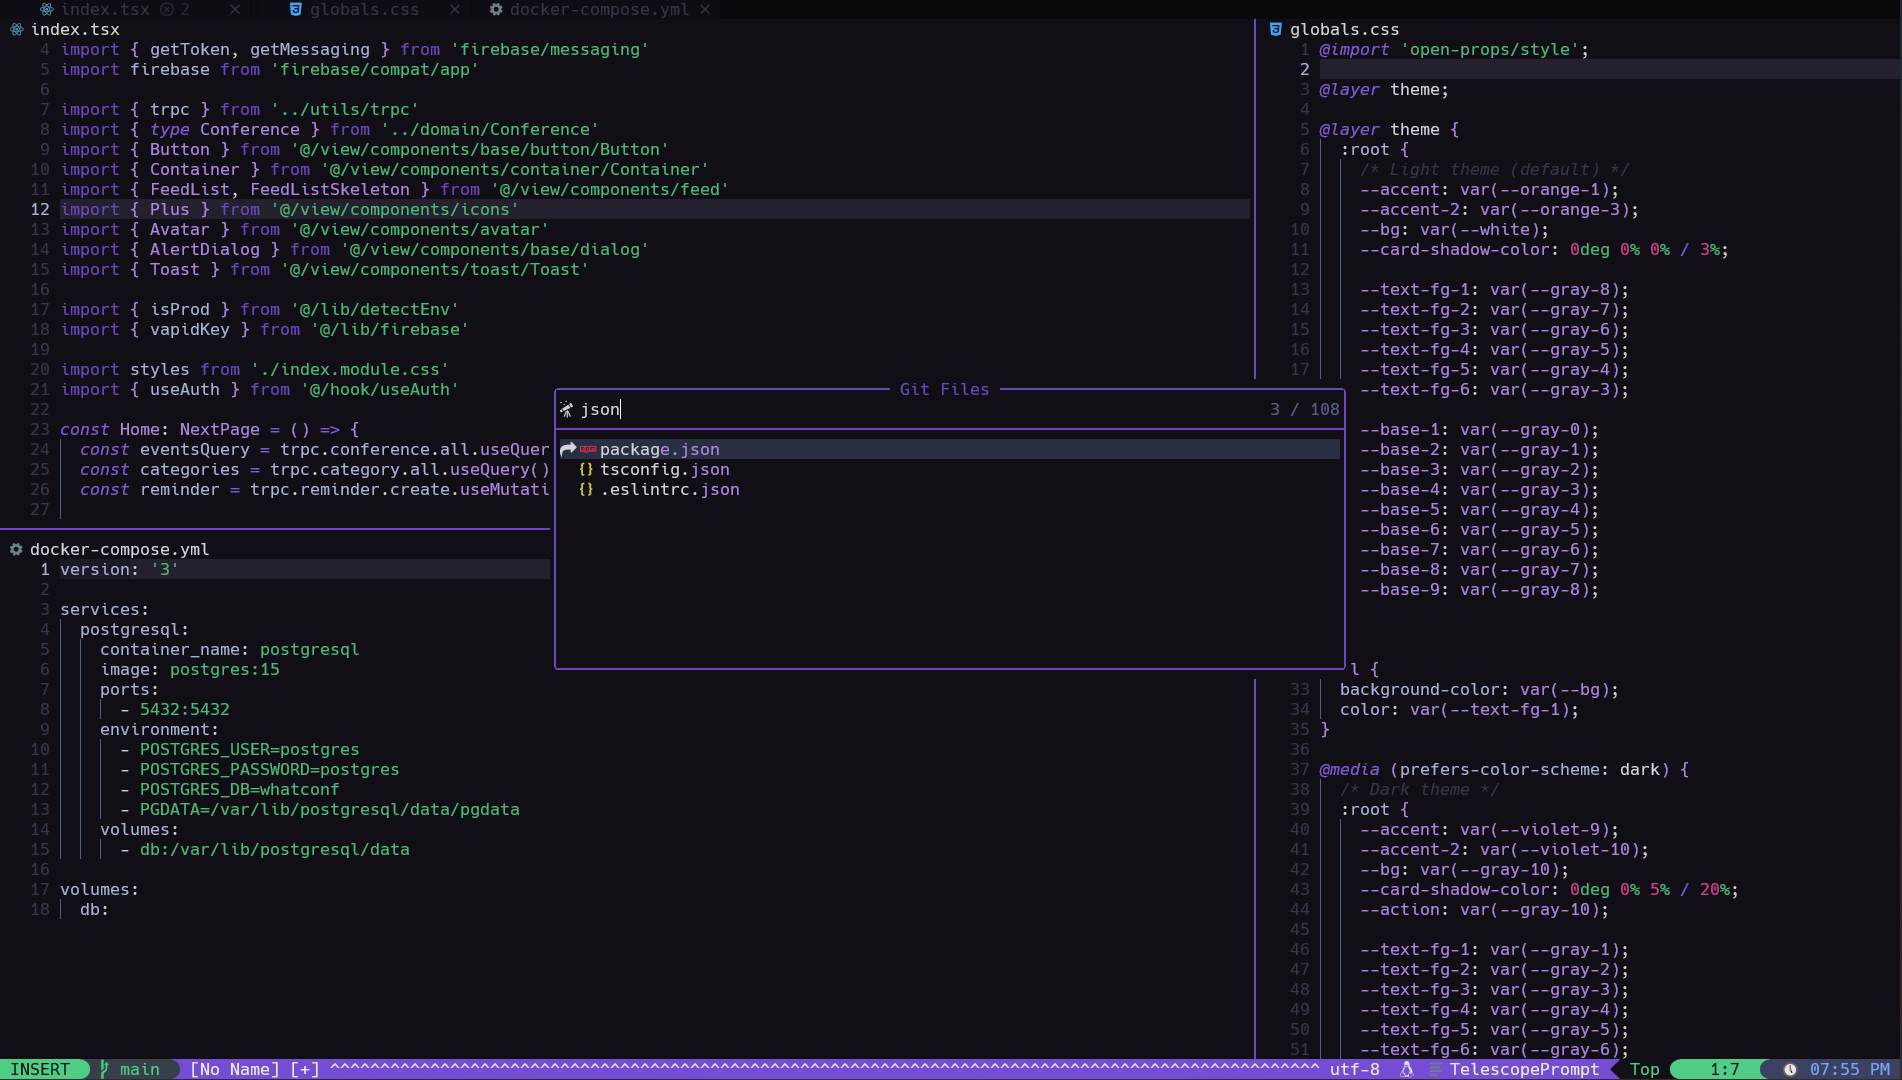Image resolution: width=1902 pixels, height=1080 pixels.
Task: Click the [No Name] buffer label in statusline
Action: click(x=234, y=1069)
